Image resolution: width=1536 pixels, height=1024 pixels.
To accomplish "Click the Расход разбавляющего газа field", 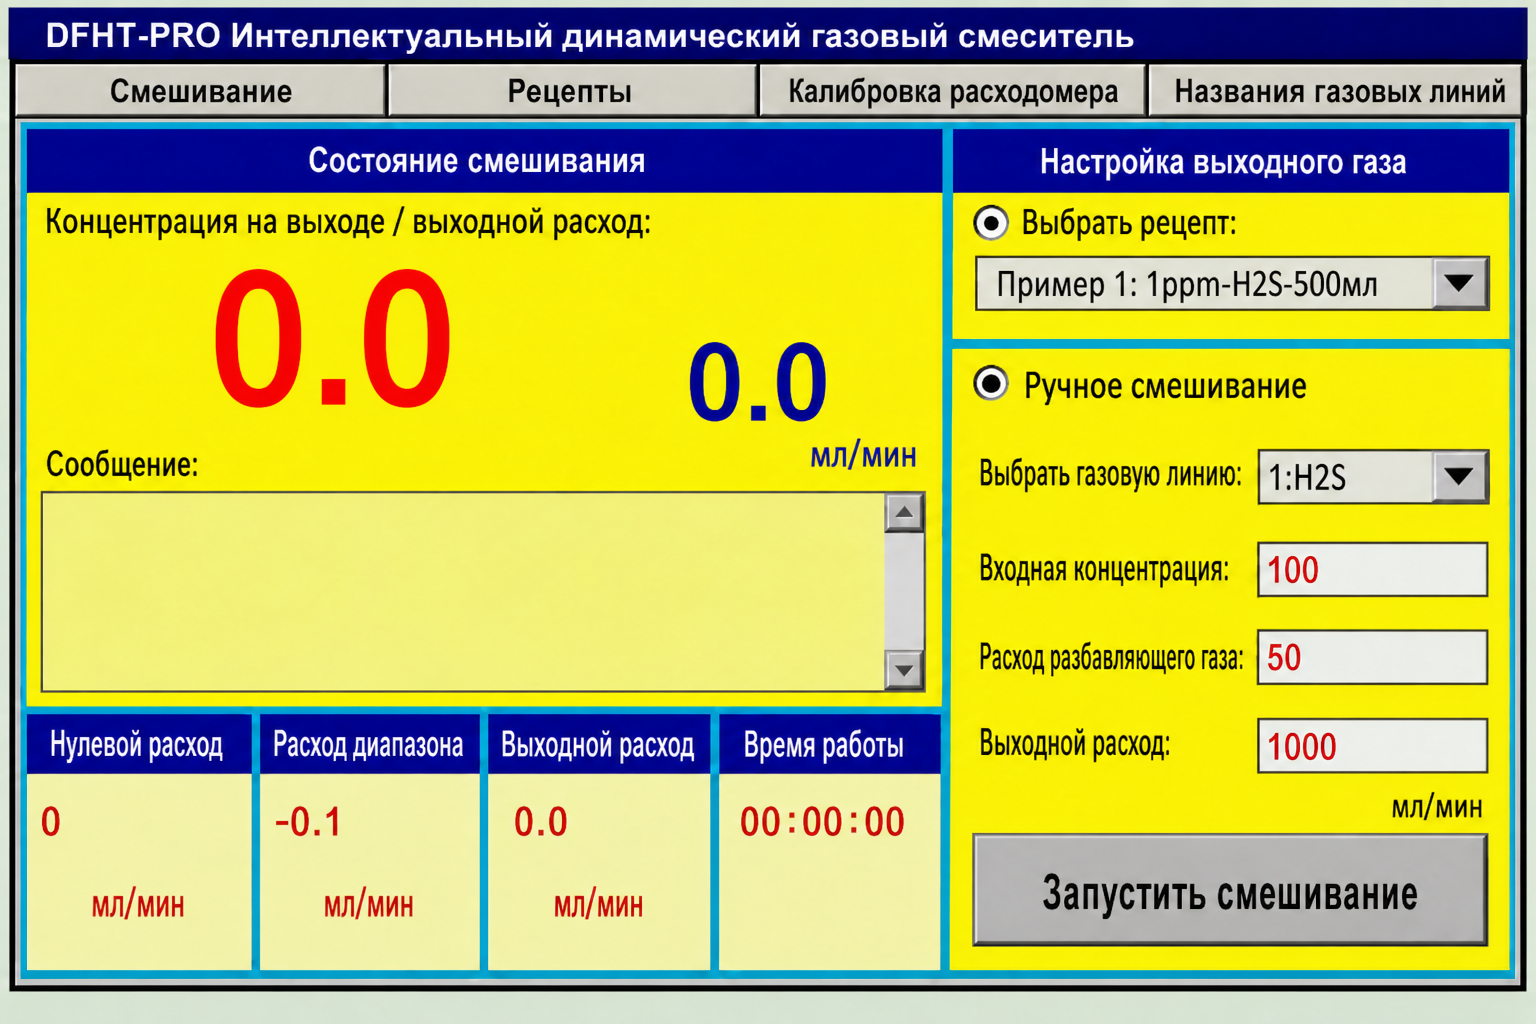I will tap(1372, 657).
